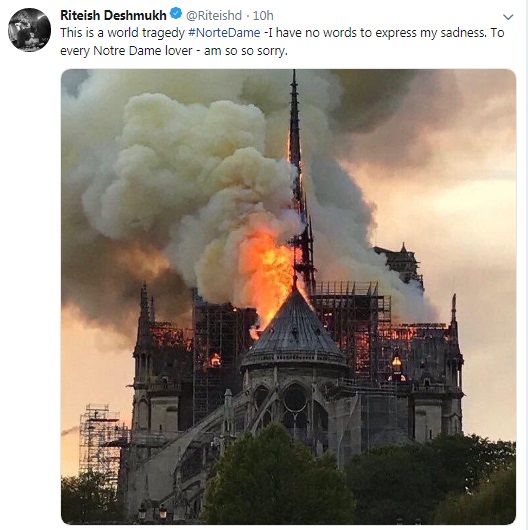
Task: Click the phrase 'every Notre Dame lover'
Action: (x=126, y=51)
